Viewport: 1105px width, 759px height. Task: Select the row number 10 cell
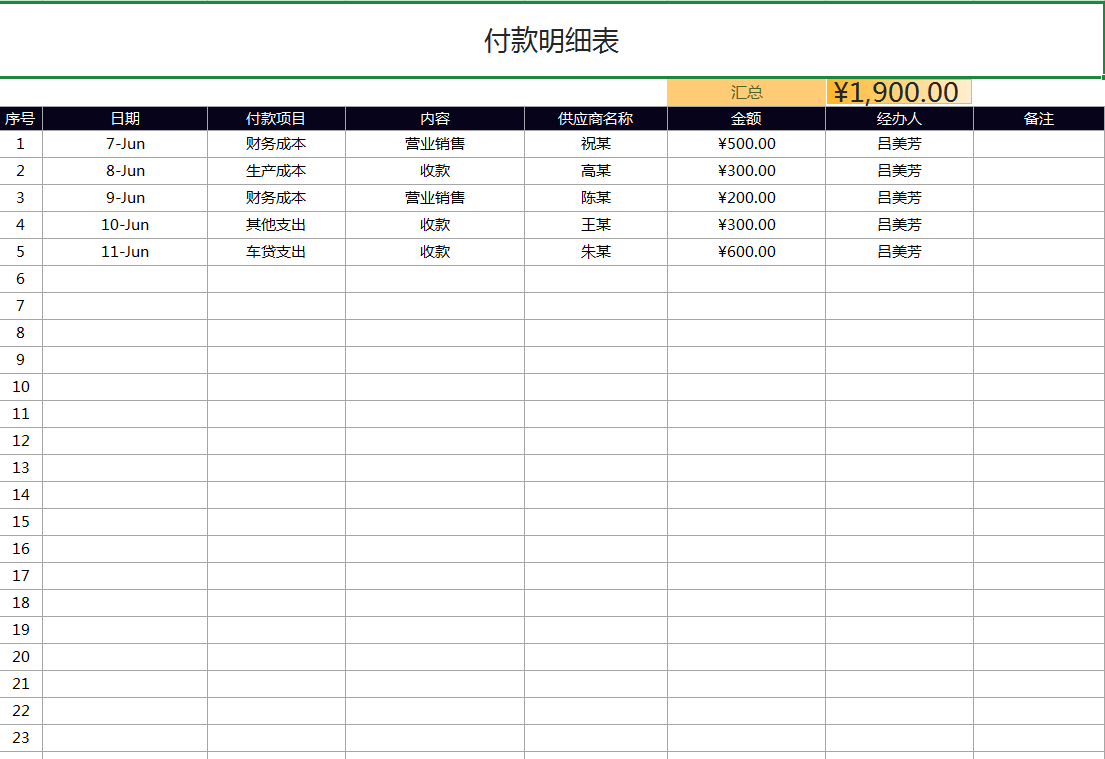point(21,386)
